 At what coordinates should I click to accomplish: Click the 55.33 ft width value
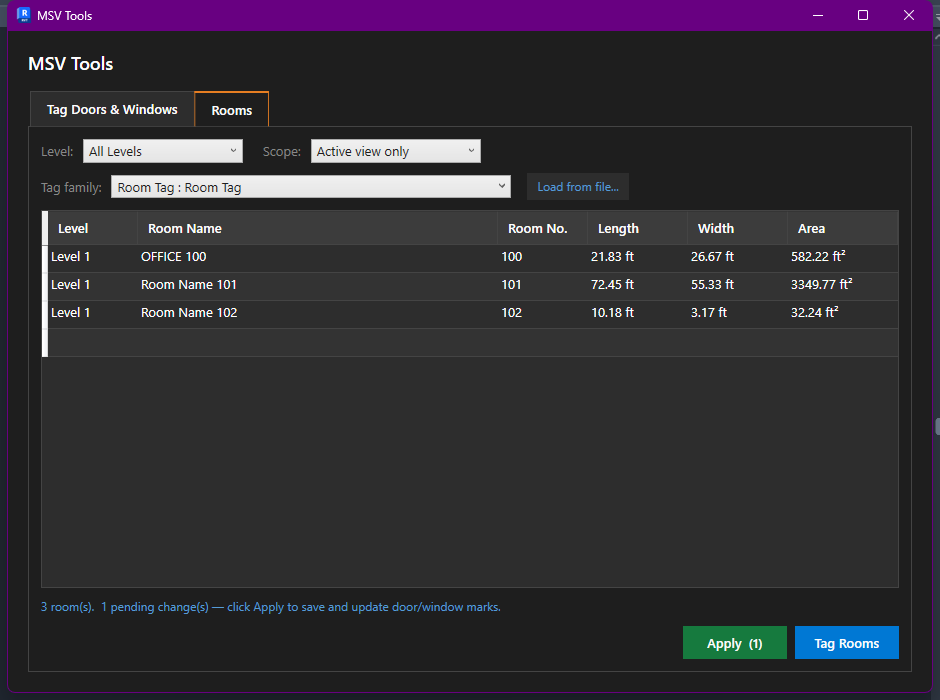pyautogui.click(x=712, y=285)
